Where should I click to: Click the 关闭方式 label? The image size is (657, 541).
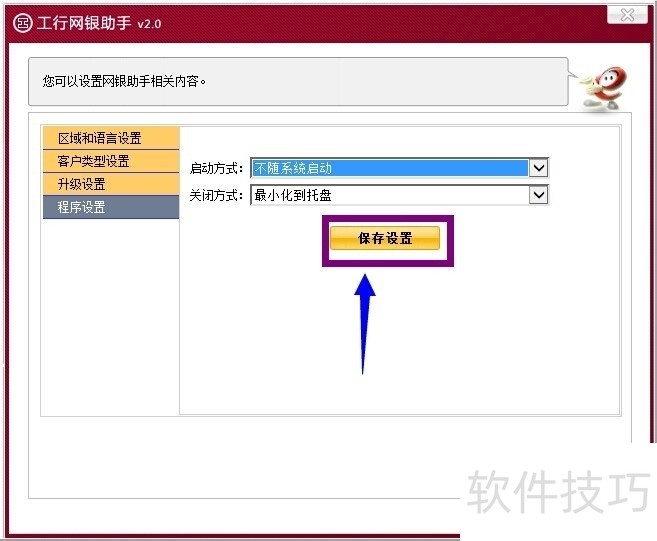216,195
